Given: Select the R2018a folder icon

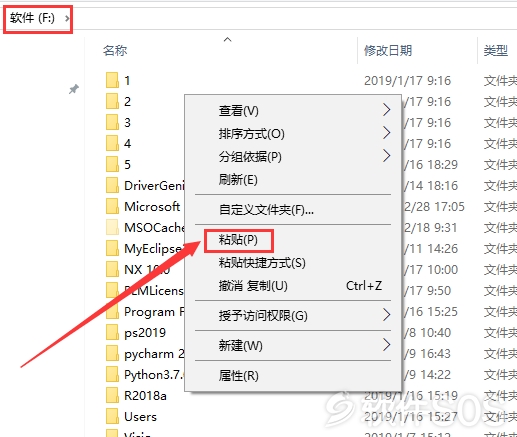Looking at the screenshot, I should tap(112, 395).
